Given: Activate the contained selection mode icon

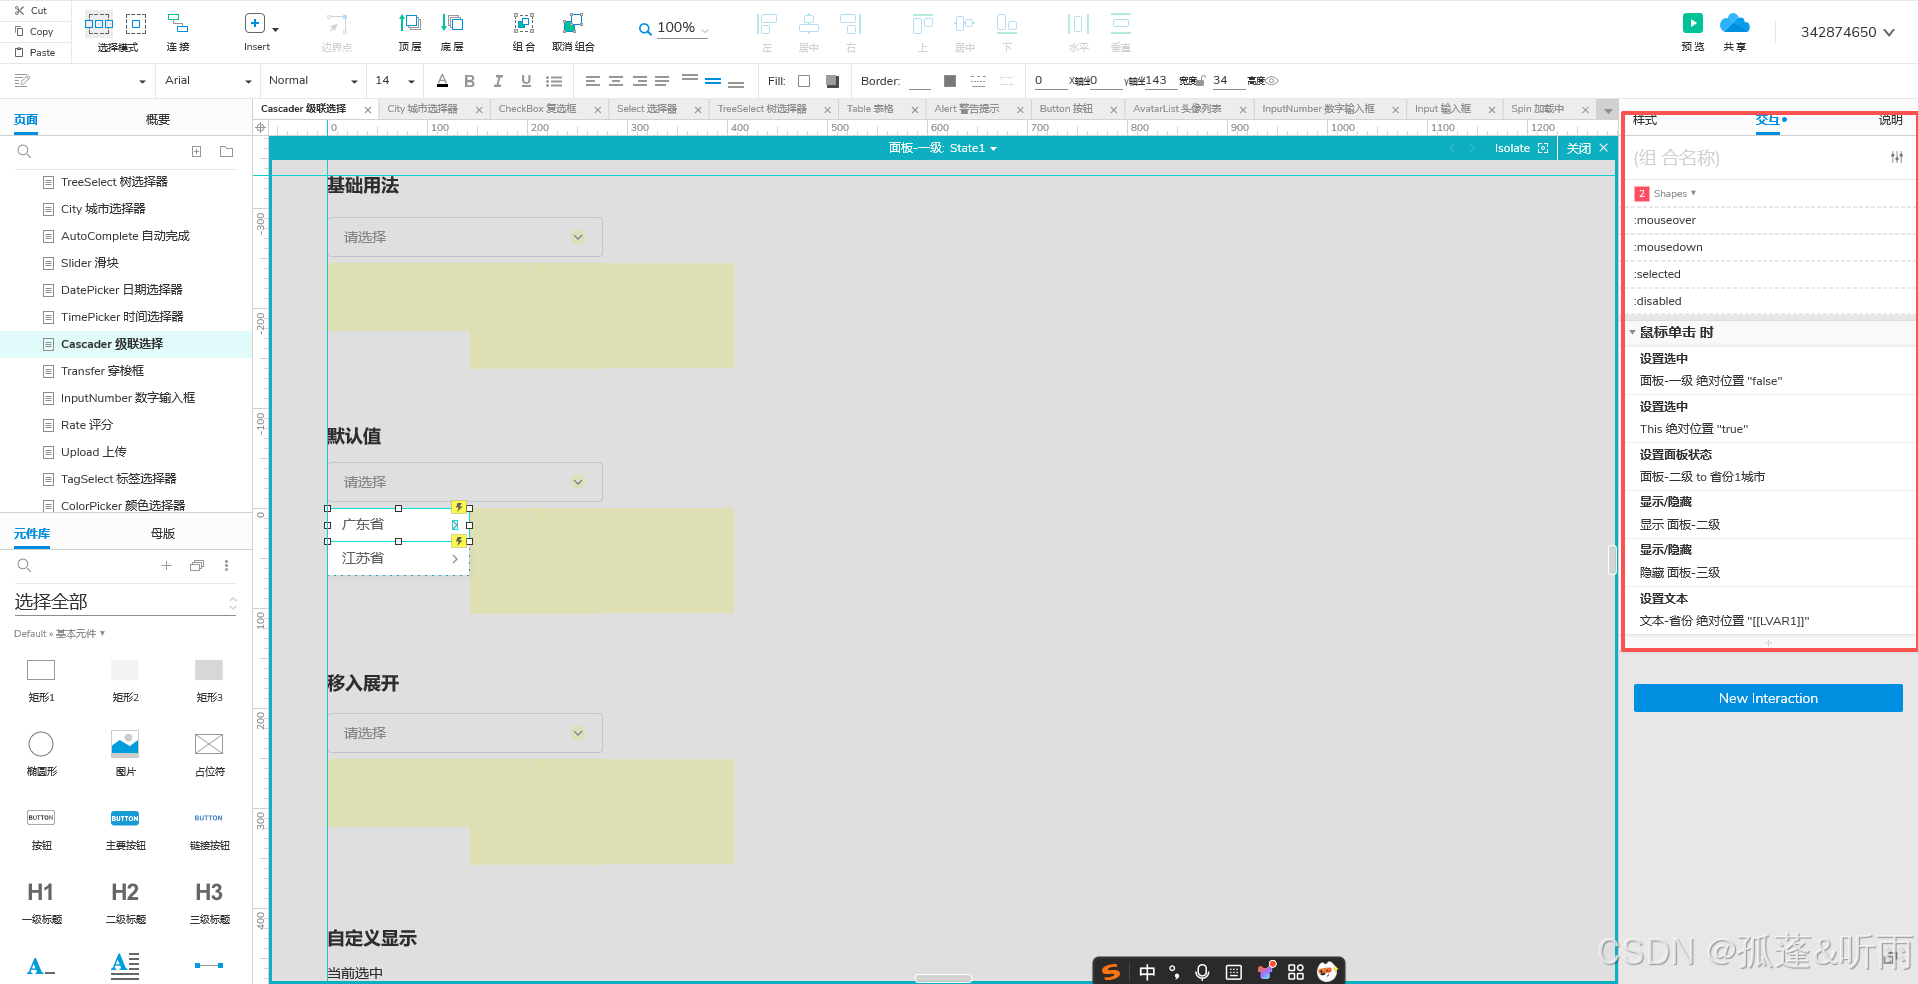Looking at the screenshot, I should (136, 23).
